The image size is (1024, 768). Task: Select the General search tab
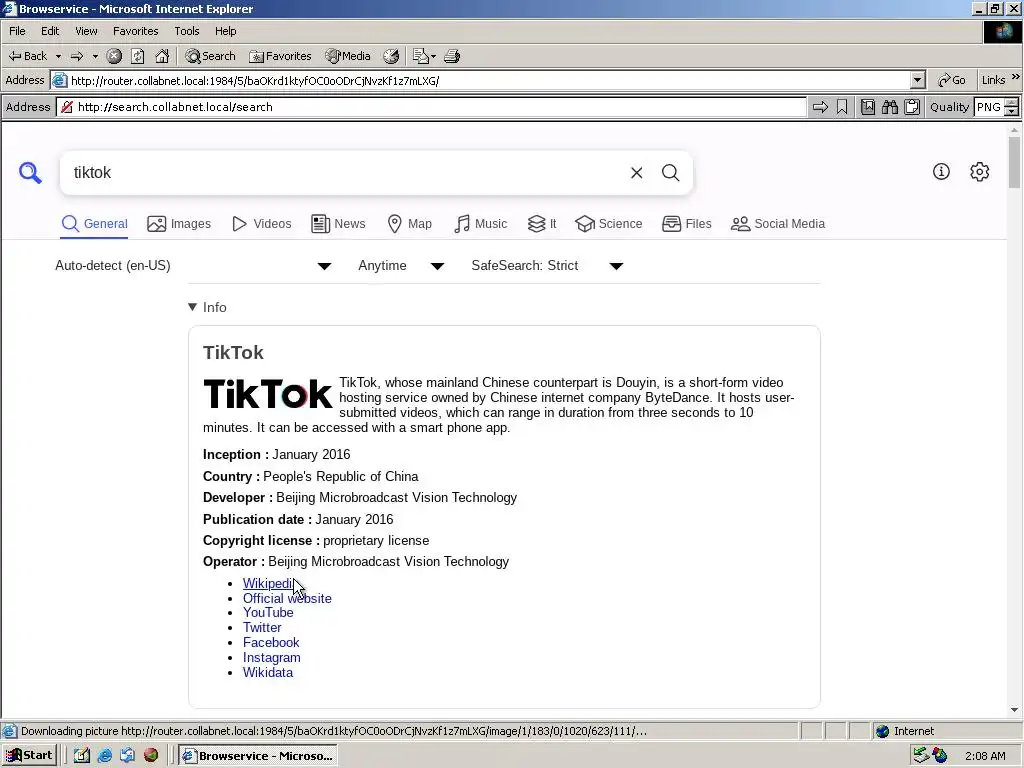pos(95,224)
